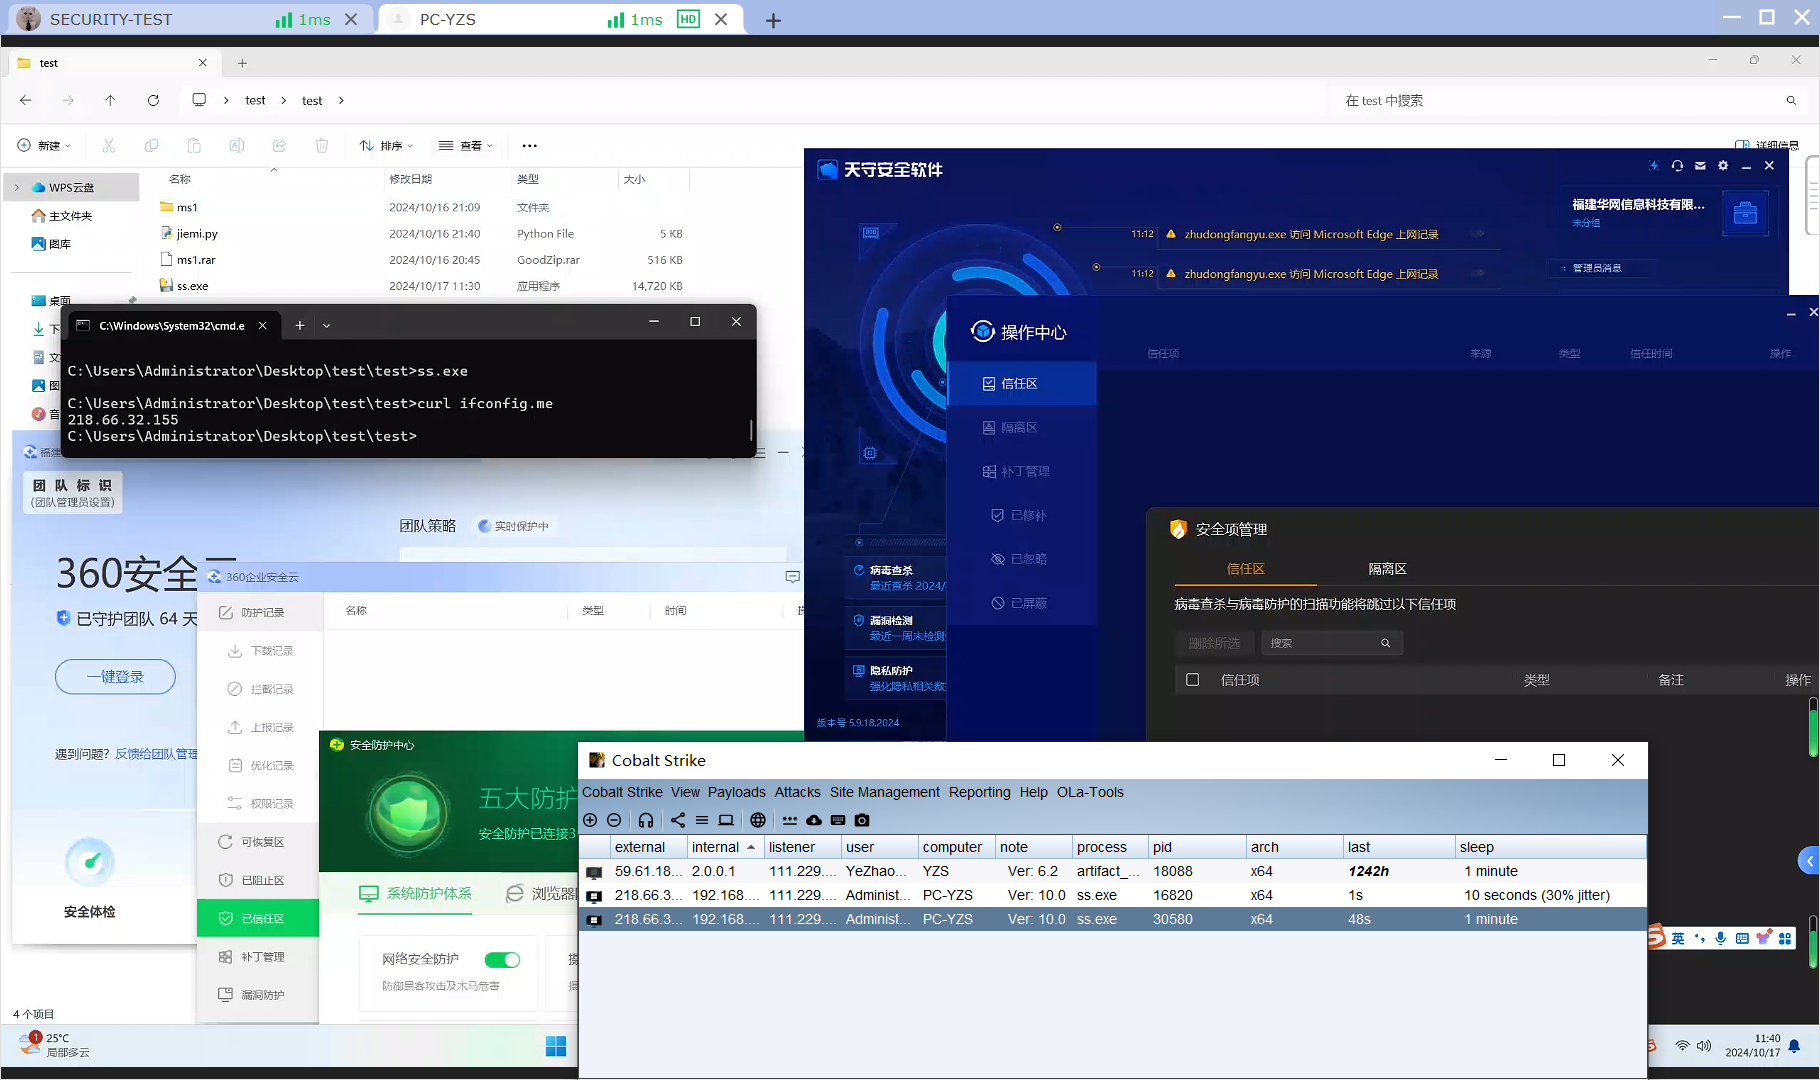1820x1080 pixels.
Task: Open web log via globe icon
Action: tap(758, 820)
